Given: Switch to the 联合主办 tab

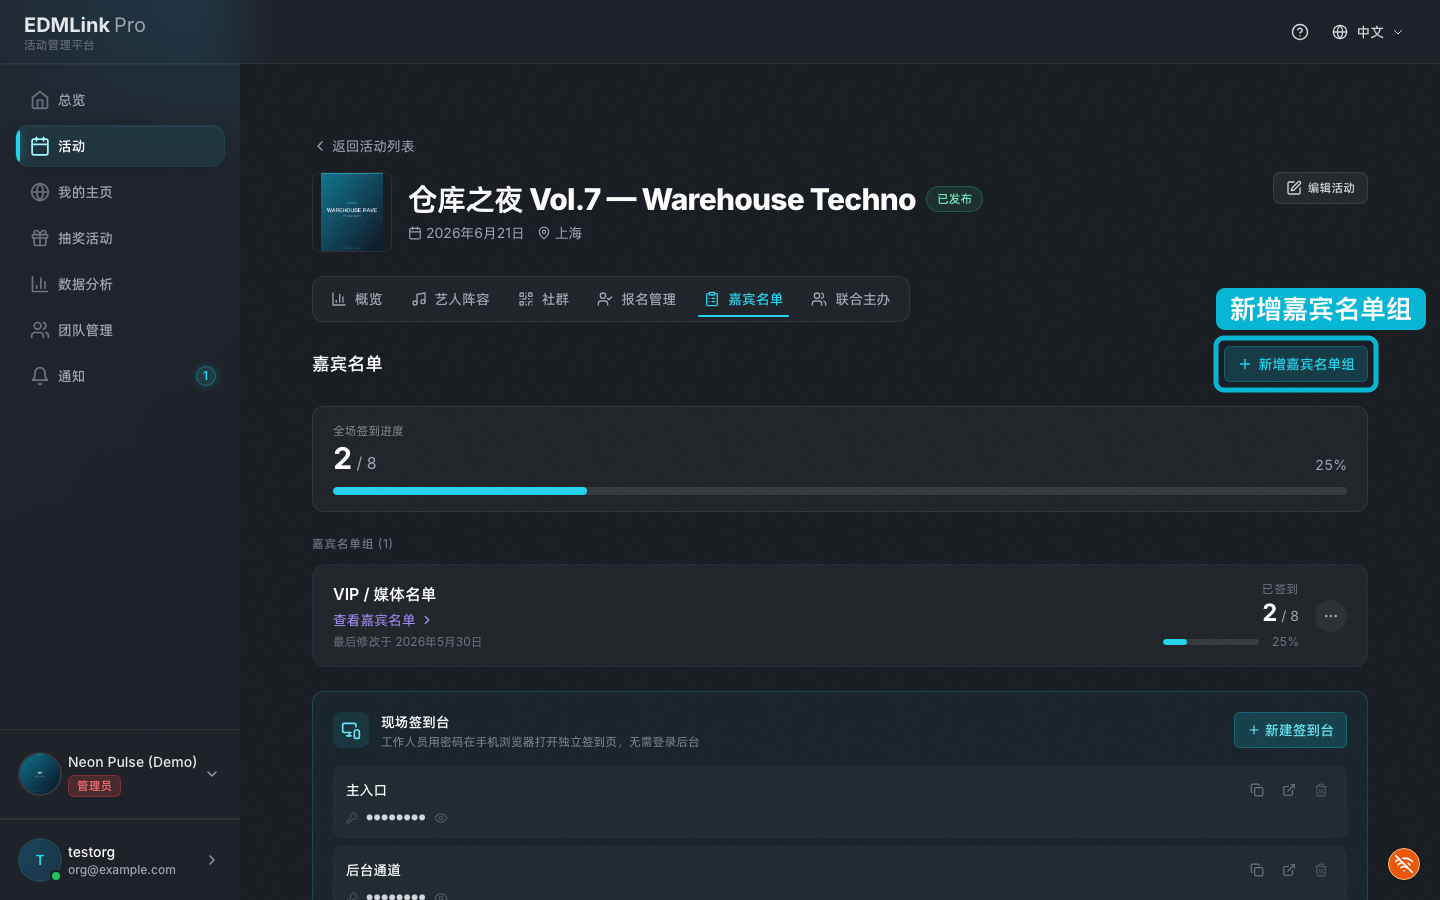Looking at the screenshot, I should 851,299.
